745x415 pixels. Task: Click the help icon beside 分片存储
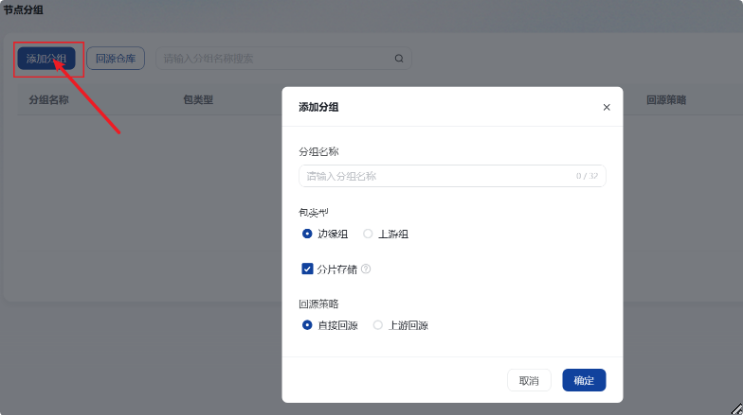coord(366,269)
